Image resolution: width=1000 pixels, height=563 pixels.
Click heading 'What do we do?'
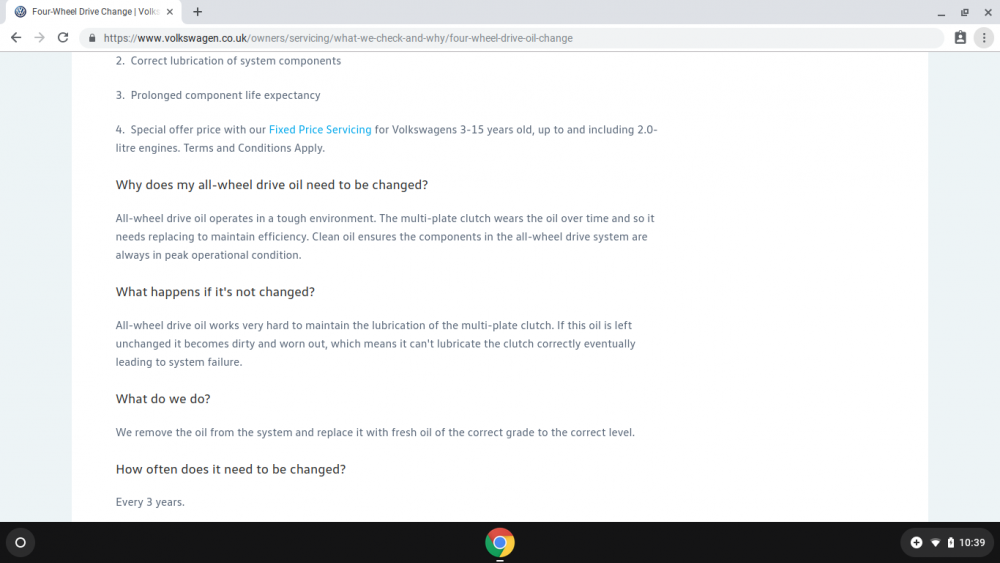point(163,399)
